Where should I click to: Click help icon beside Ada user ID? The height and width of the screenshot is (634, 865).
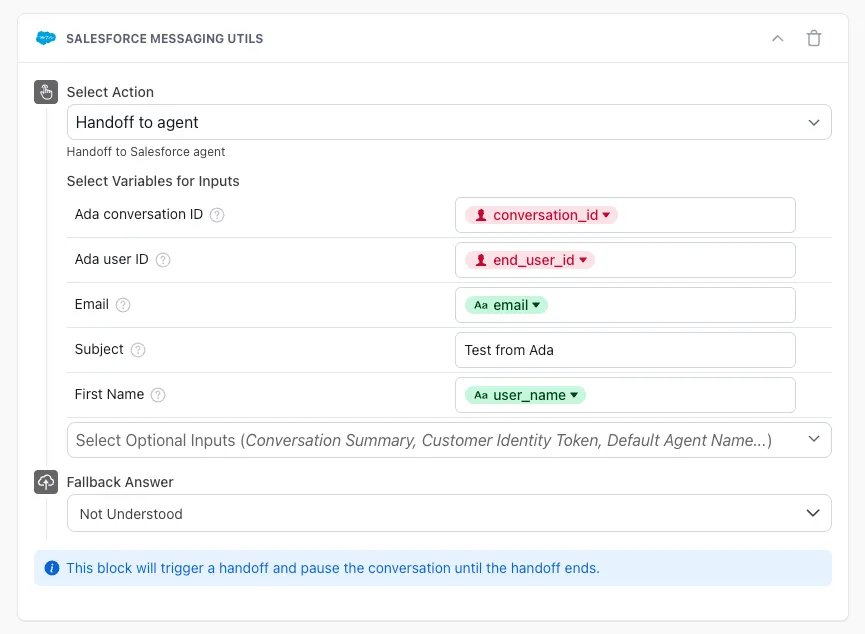point(163,260)
